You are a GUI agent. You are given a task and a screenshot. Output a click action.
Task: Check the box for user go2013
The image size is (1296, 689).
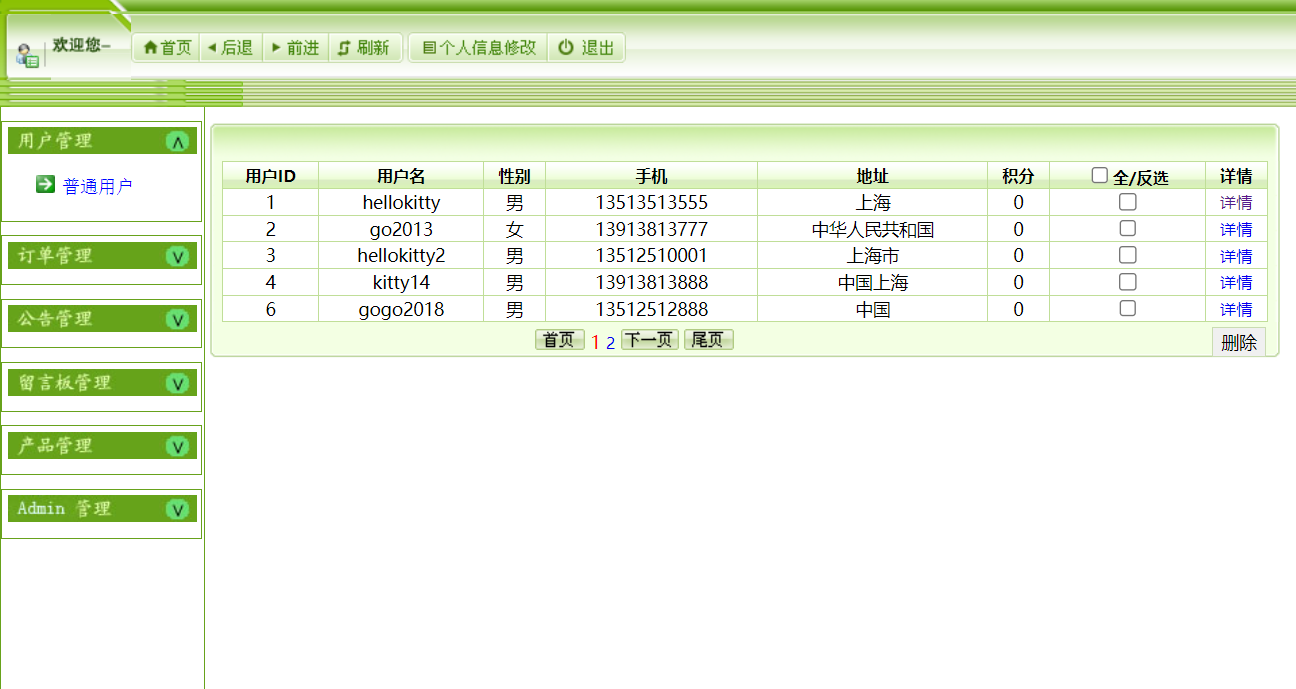click(x=1127, y=228)
